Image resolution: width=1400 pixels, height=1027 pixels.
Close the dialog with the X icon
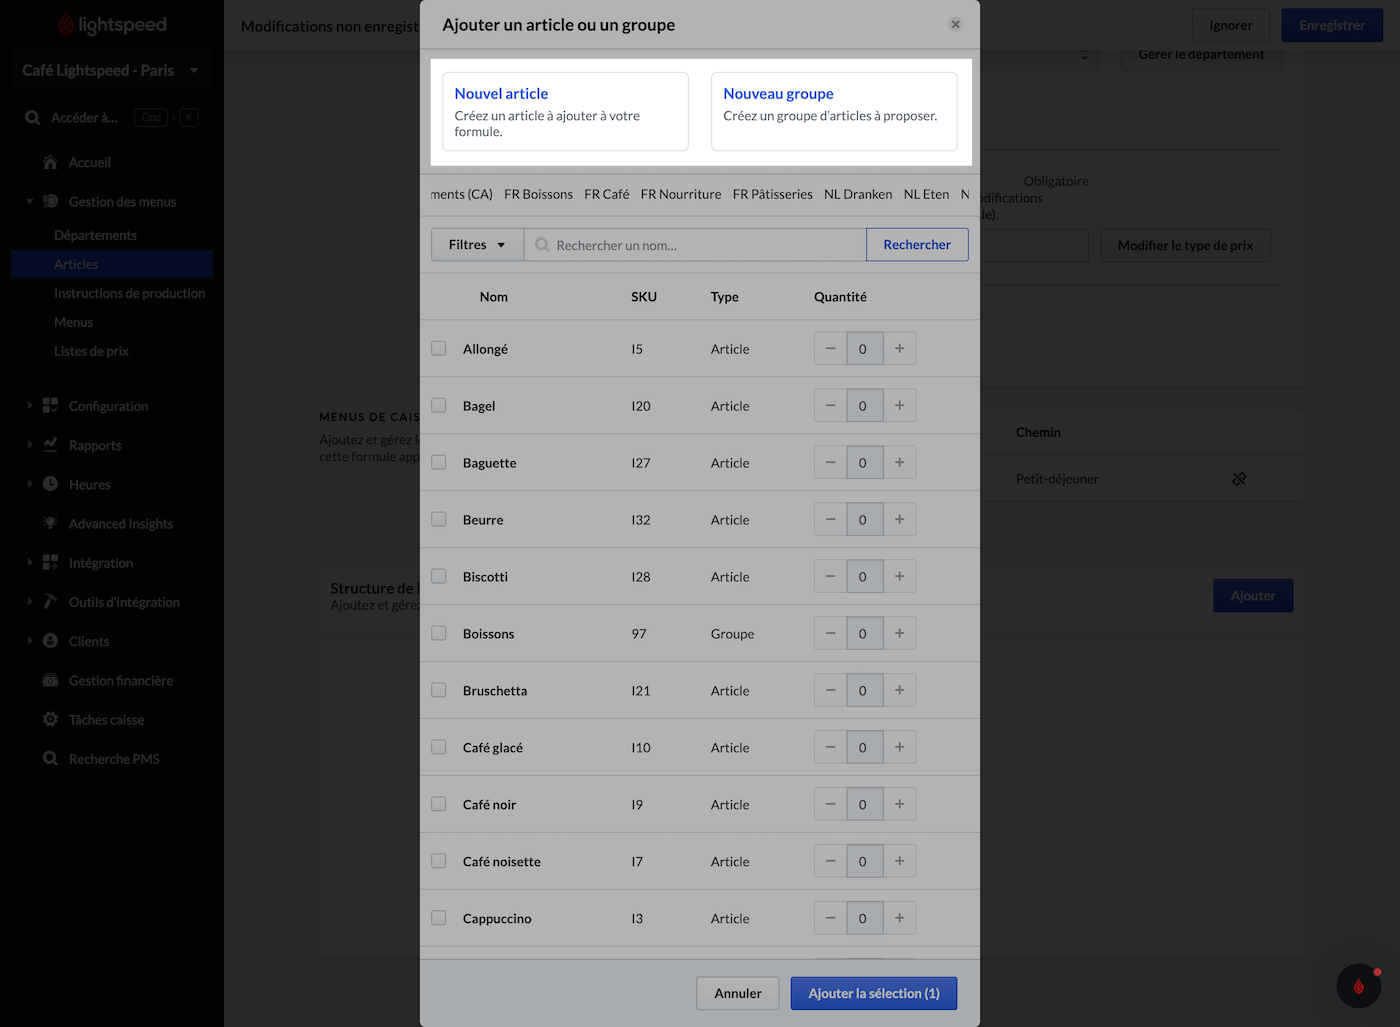pyautogui.click(x=955, y=24)
